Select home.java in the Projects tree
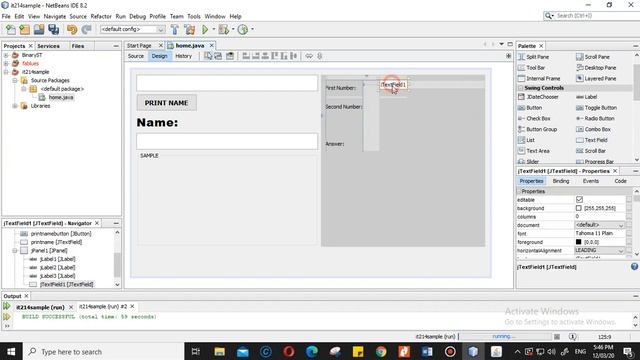This screenshot has width=640, height=360. point(61,97)
